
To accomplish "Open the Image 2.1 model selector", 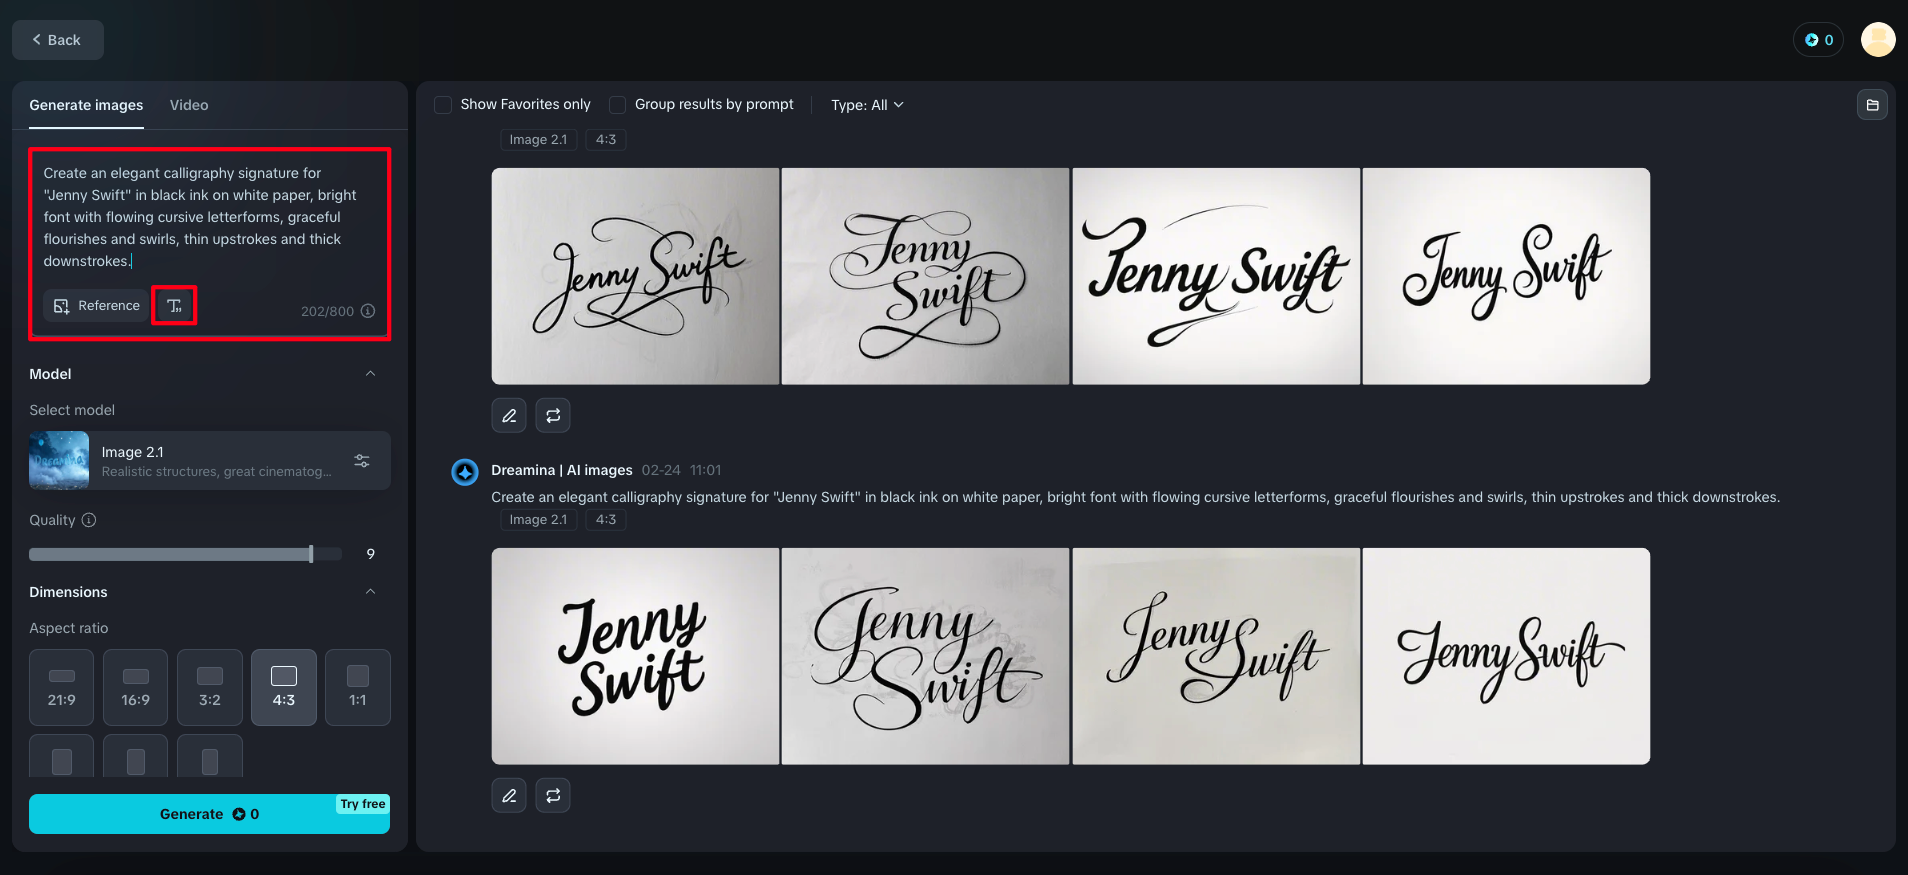I will coord(210,461).
